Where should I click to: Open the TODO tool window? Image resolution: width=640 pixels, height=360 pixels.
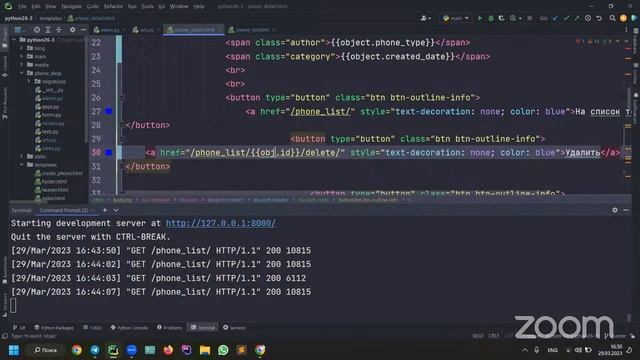pyautogui.click(x=93, y=328)
